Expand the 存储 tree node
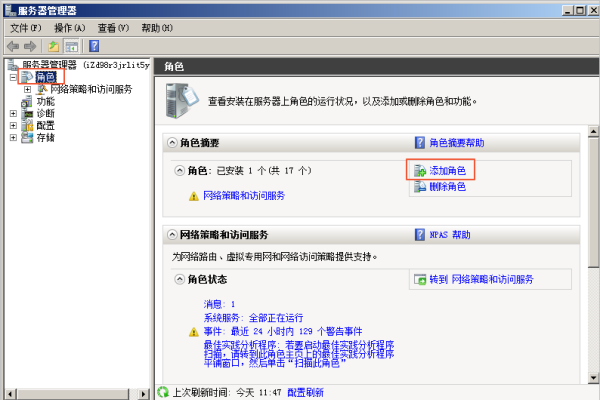600x400 pixels. coord(13,138)
